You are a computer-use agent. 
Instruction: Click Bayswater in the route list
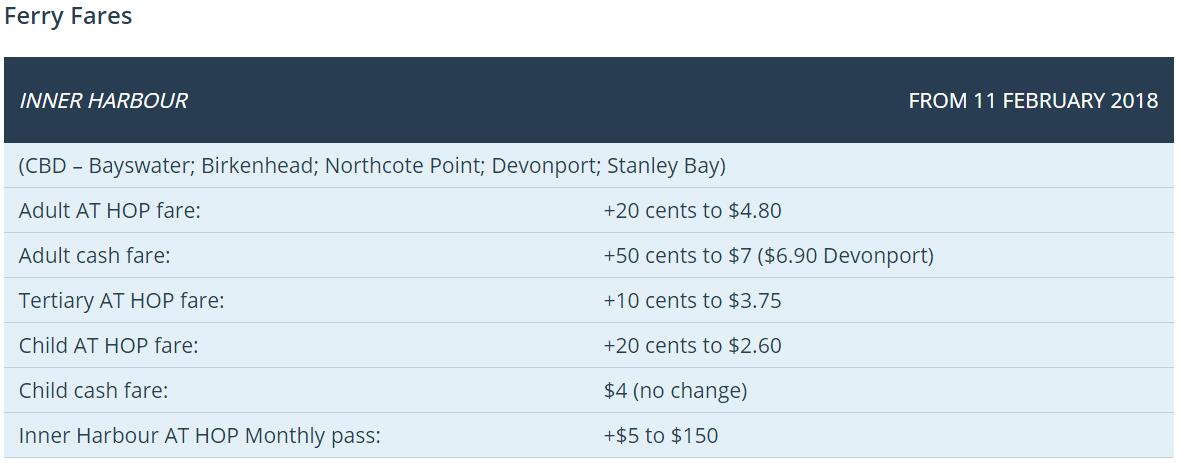(139, 165)
